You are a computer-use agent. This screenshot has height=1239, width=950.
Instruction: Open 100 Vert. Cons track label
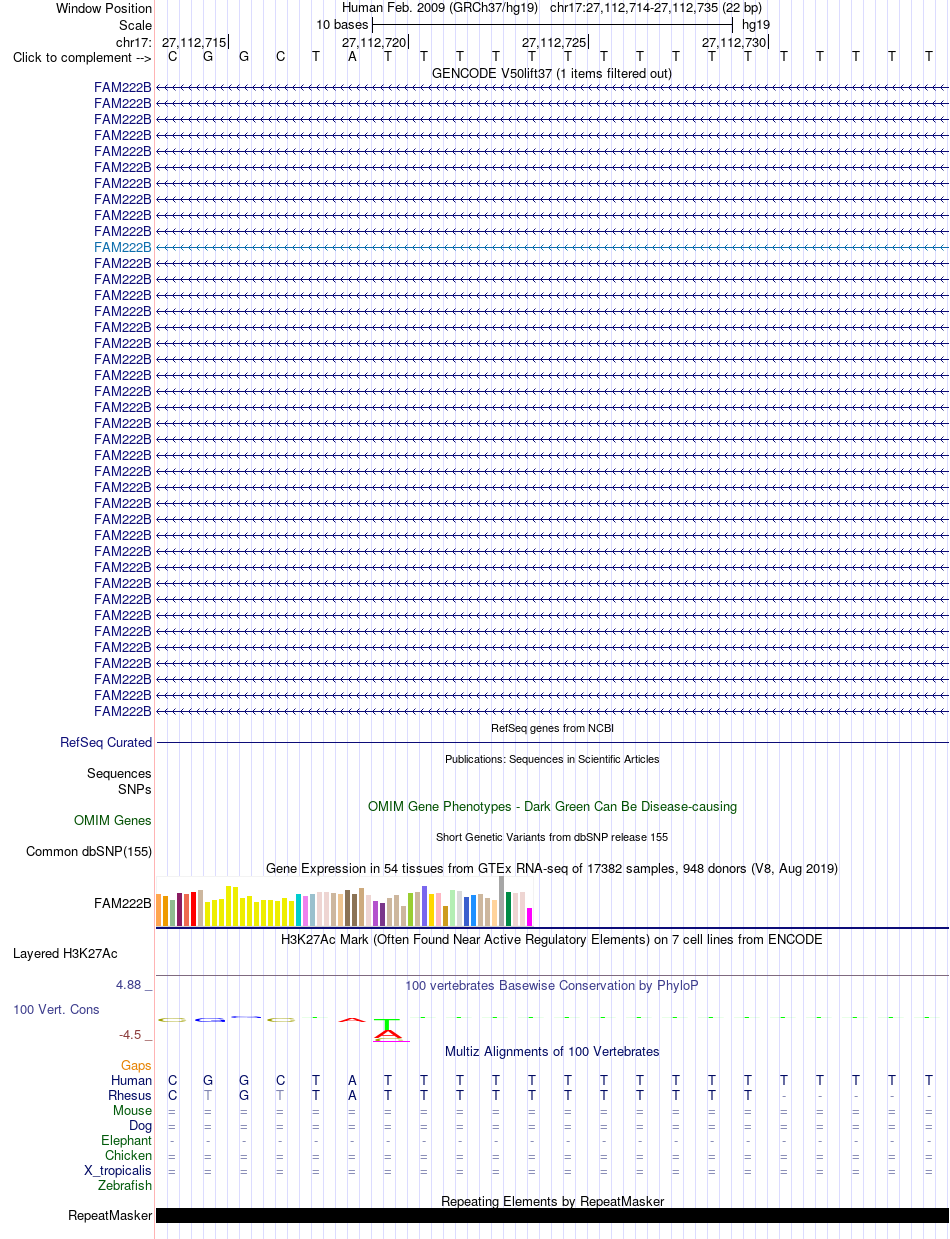point(56,1010)
